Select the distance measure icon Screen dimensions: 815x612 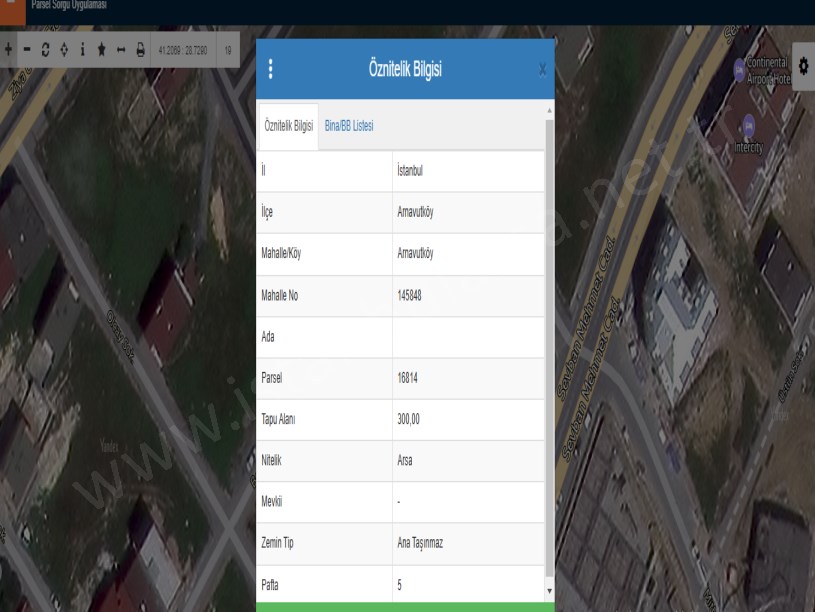pos(121,49)
